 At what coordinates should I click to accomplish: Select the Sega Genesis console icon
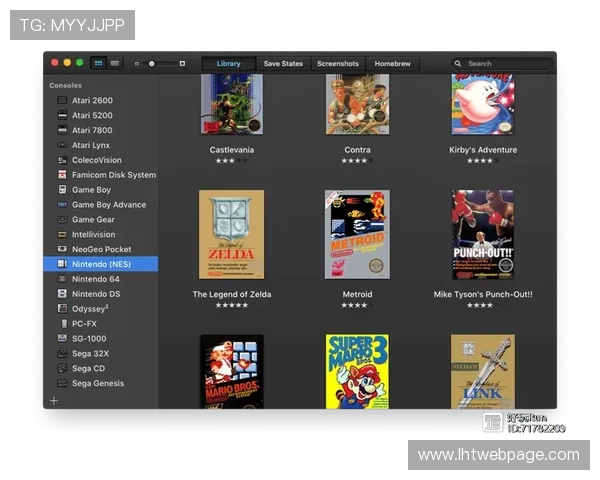(x=62, y=383)
